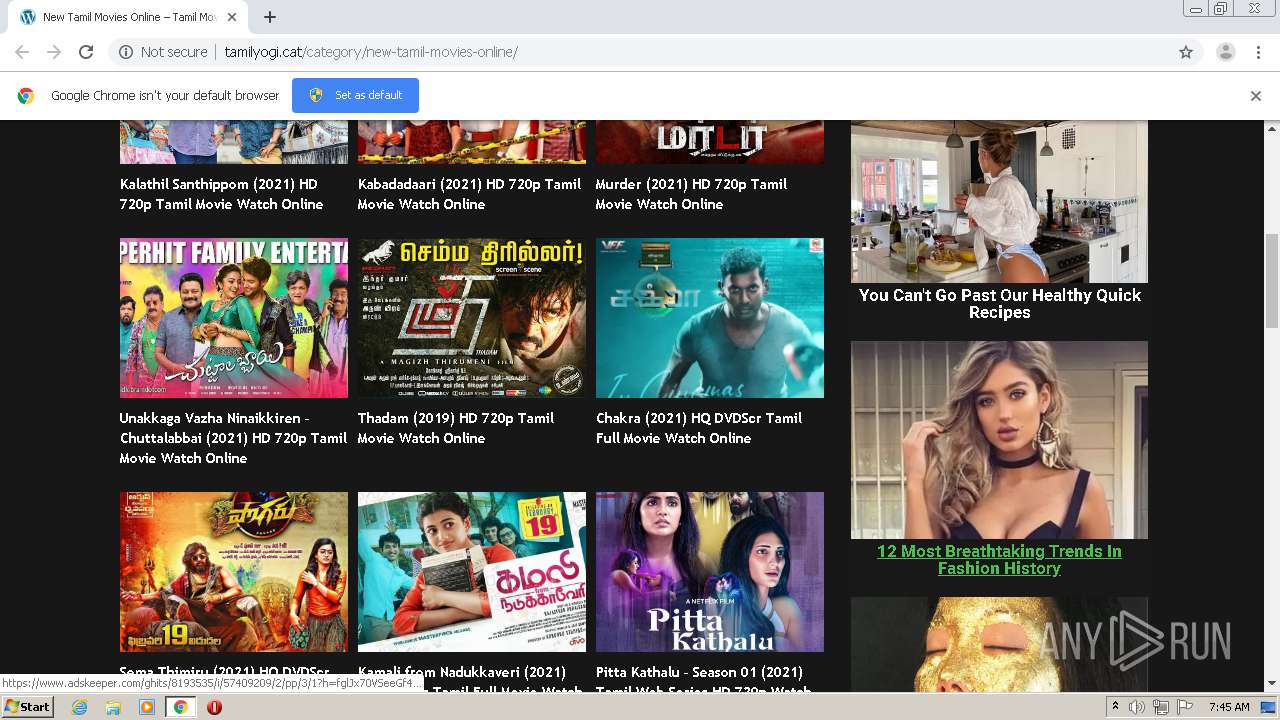Open the volume speaker tray icon
Viewport: 1280px width, 720px height.
[1137, 707]
